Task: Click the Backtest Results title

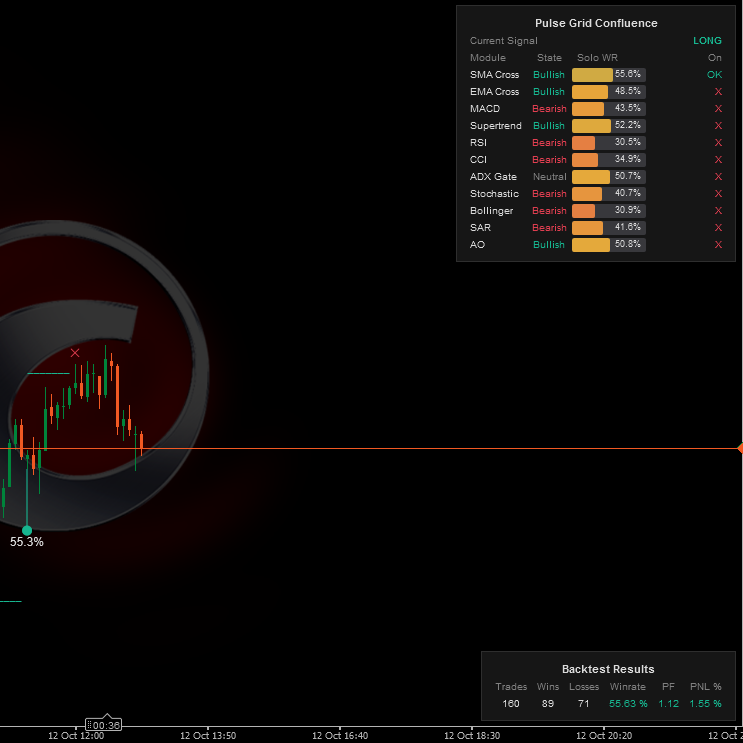Action: pos(608,669)
